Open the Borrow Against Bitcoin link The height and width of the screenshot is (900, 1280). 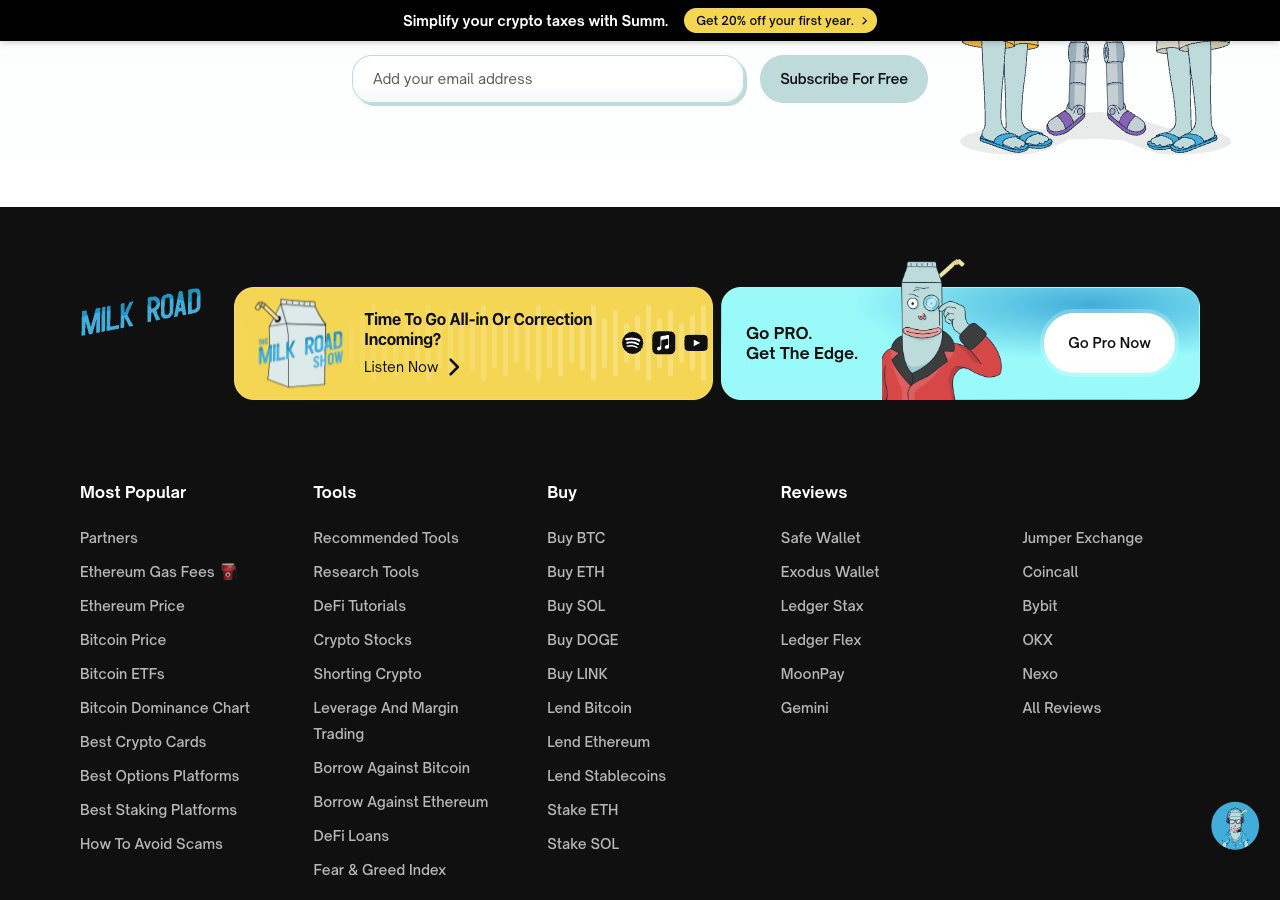(391, 768)
